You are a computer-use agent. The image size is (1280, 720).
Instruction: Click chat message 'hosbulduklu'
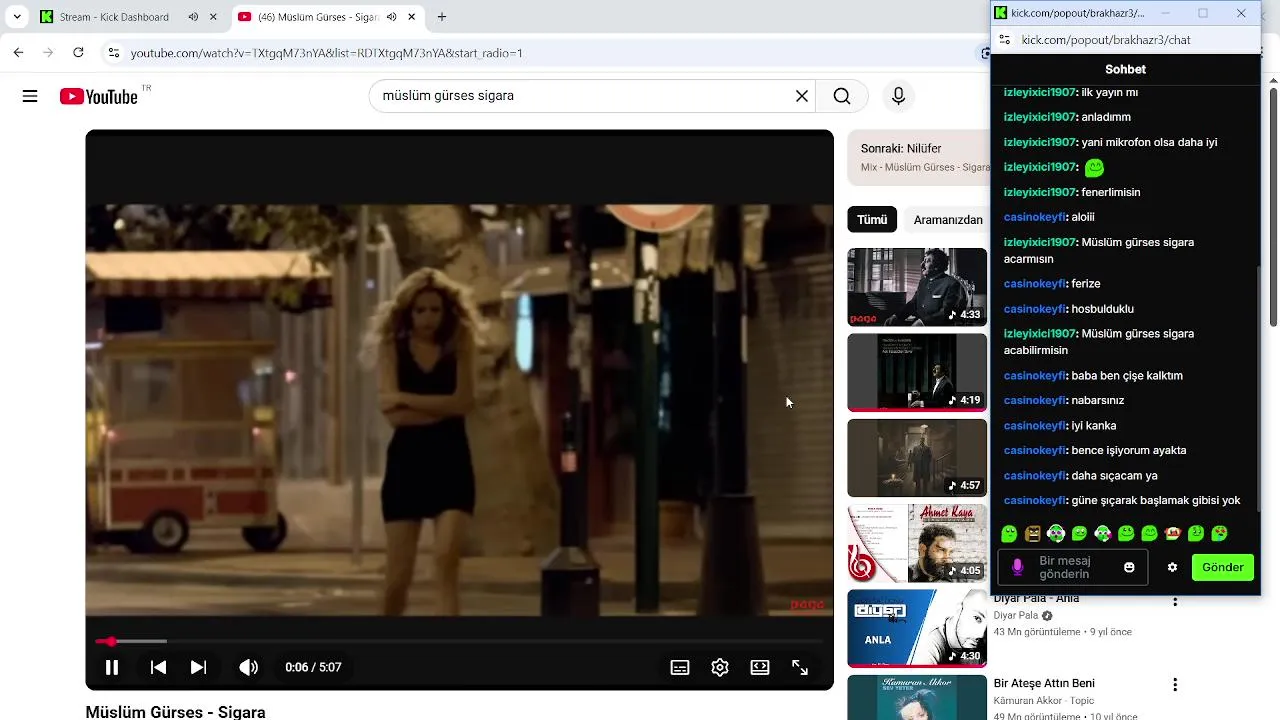(1102, 309)
